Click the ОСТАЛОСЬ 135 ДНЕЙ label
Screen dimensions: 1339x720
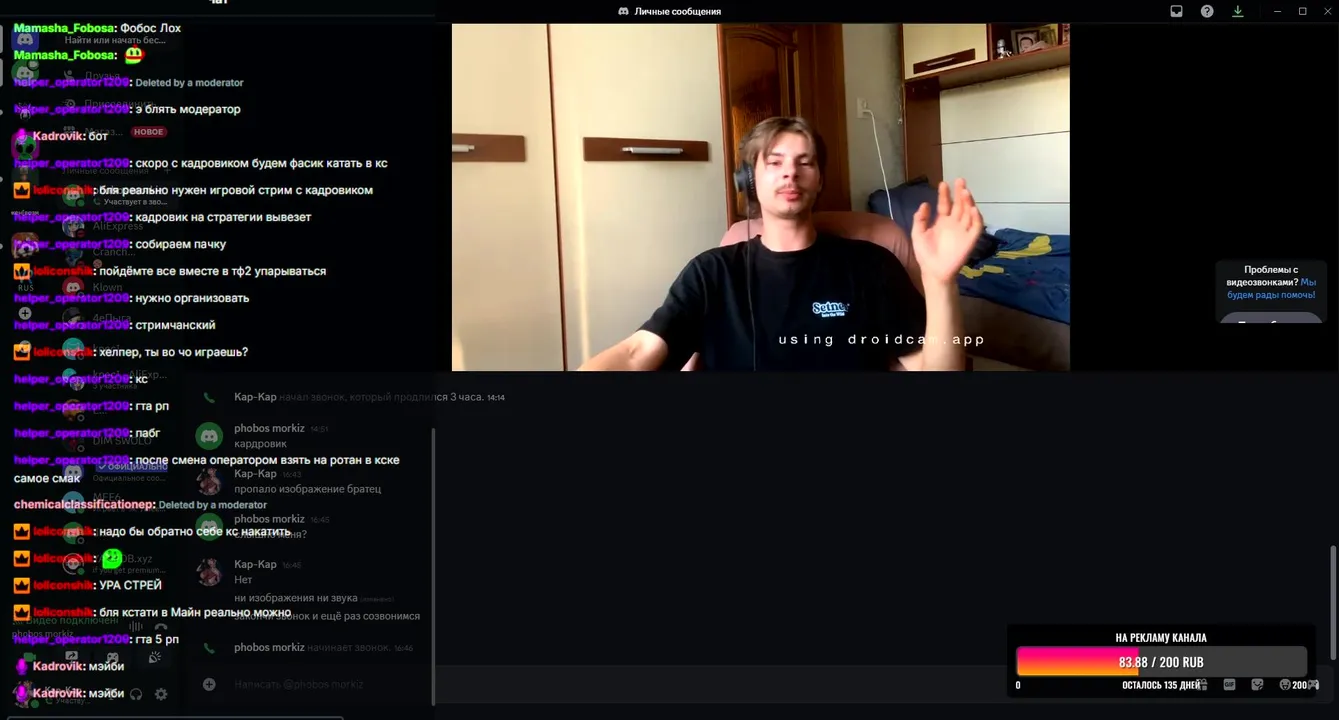coord(1161,685)
